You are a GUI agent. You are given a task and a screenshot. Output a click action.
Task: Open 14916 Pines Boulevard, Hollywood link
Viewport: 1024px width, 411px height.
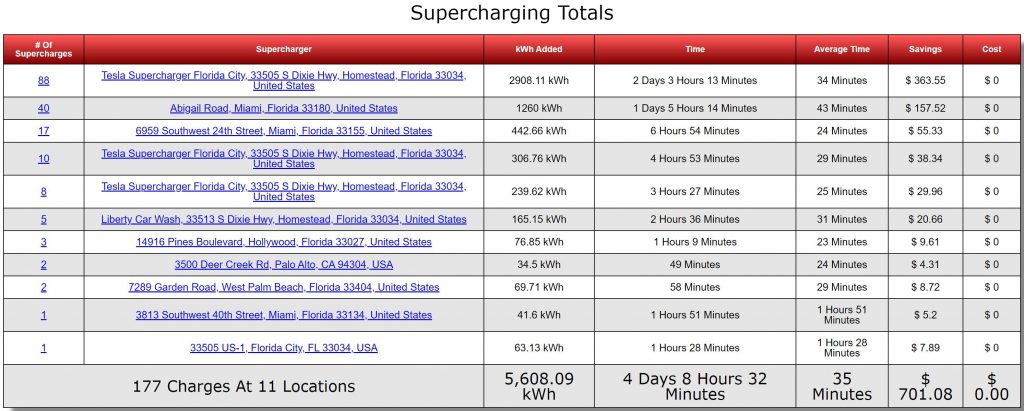tap(283, 242)
